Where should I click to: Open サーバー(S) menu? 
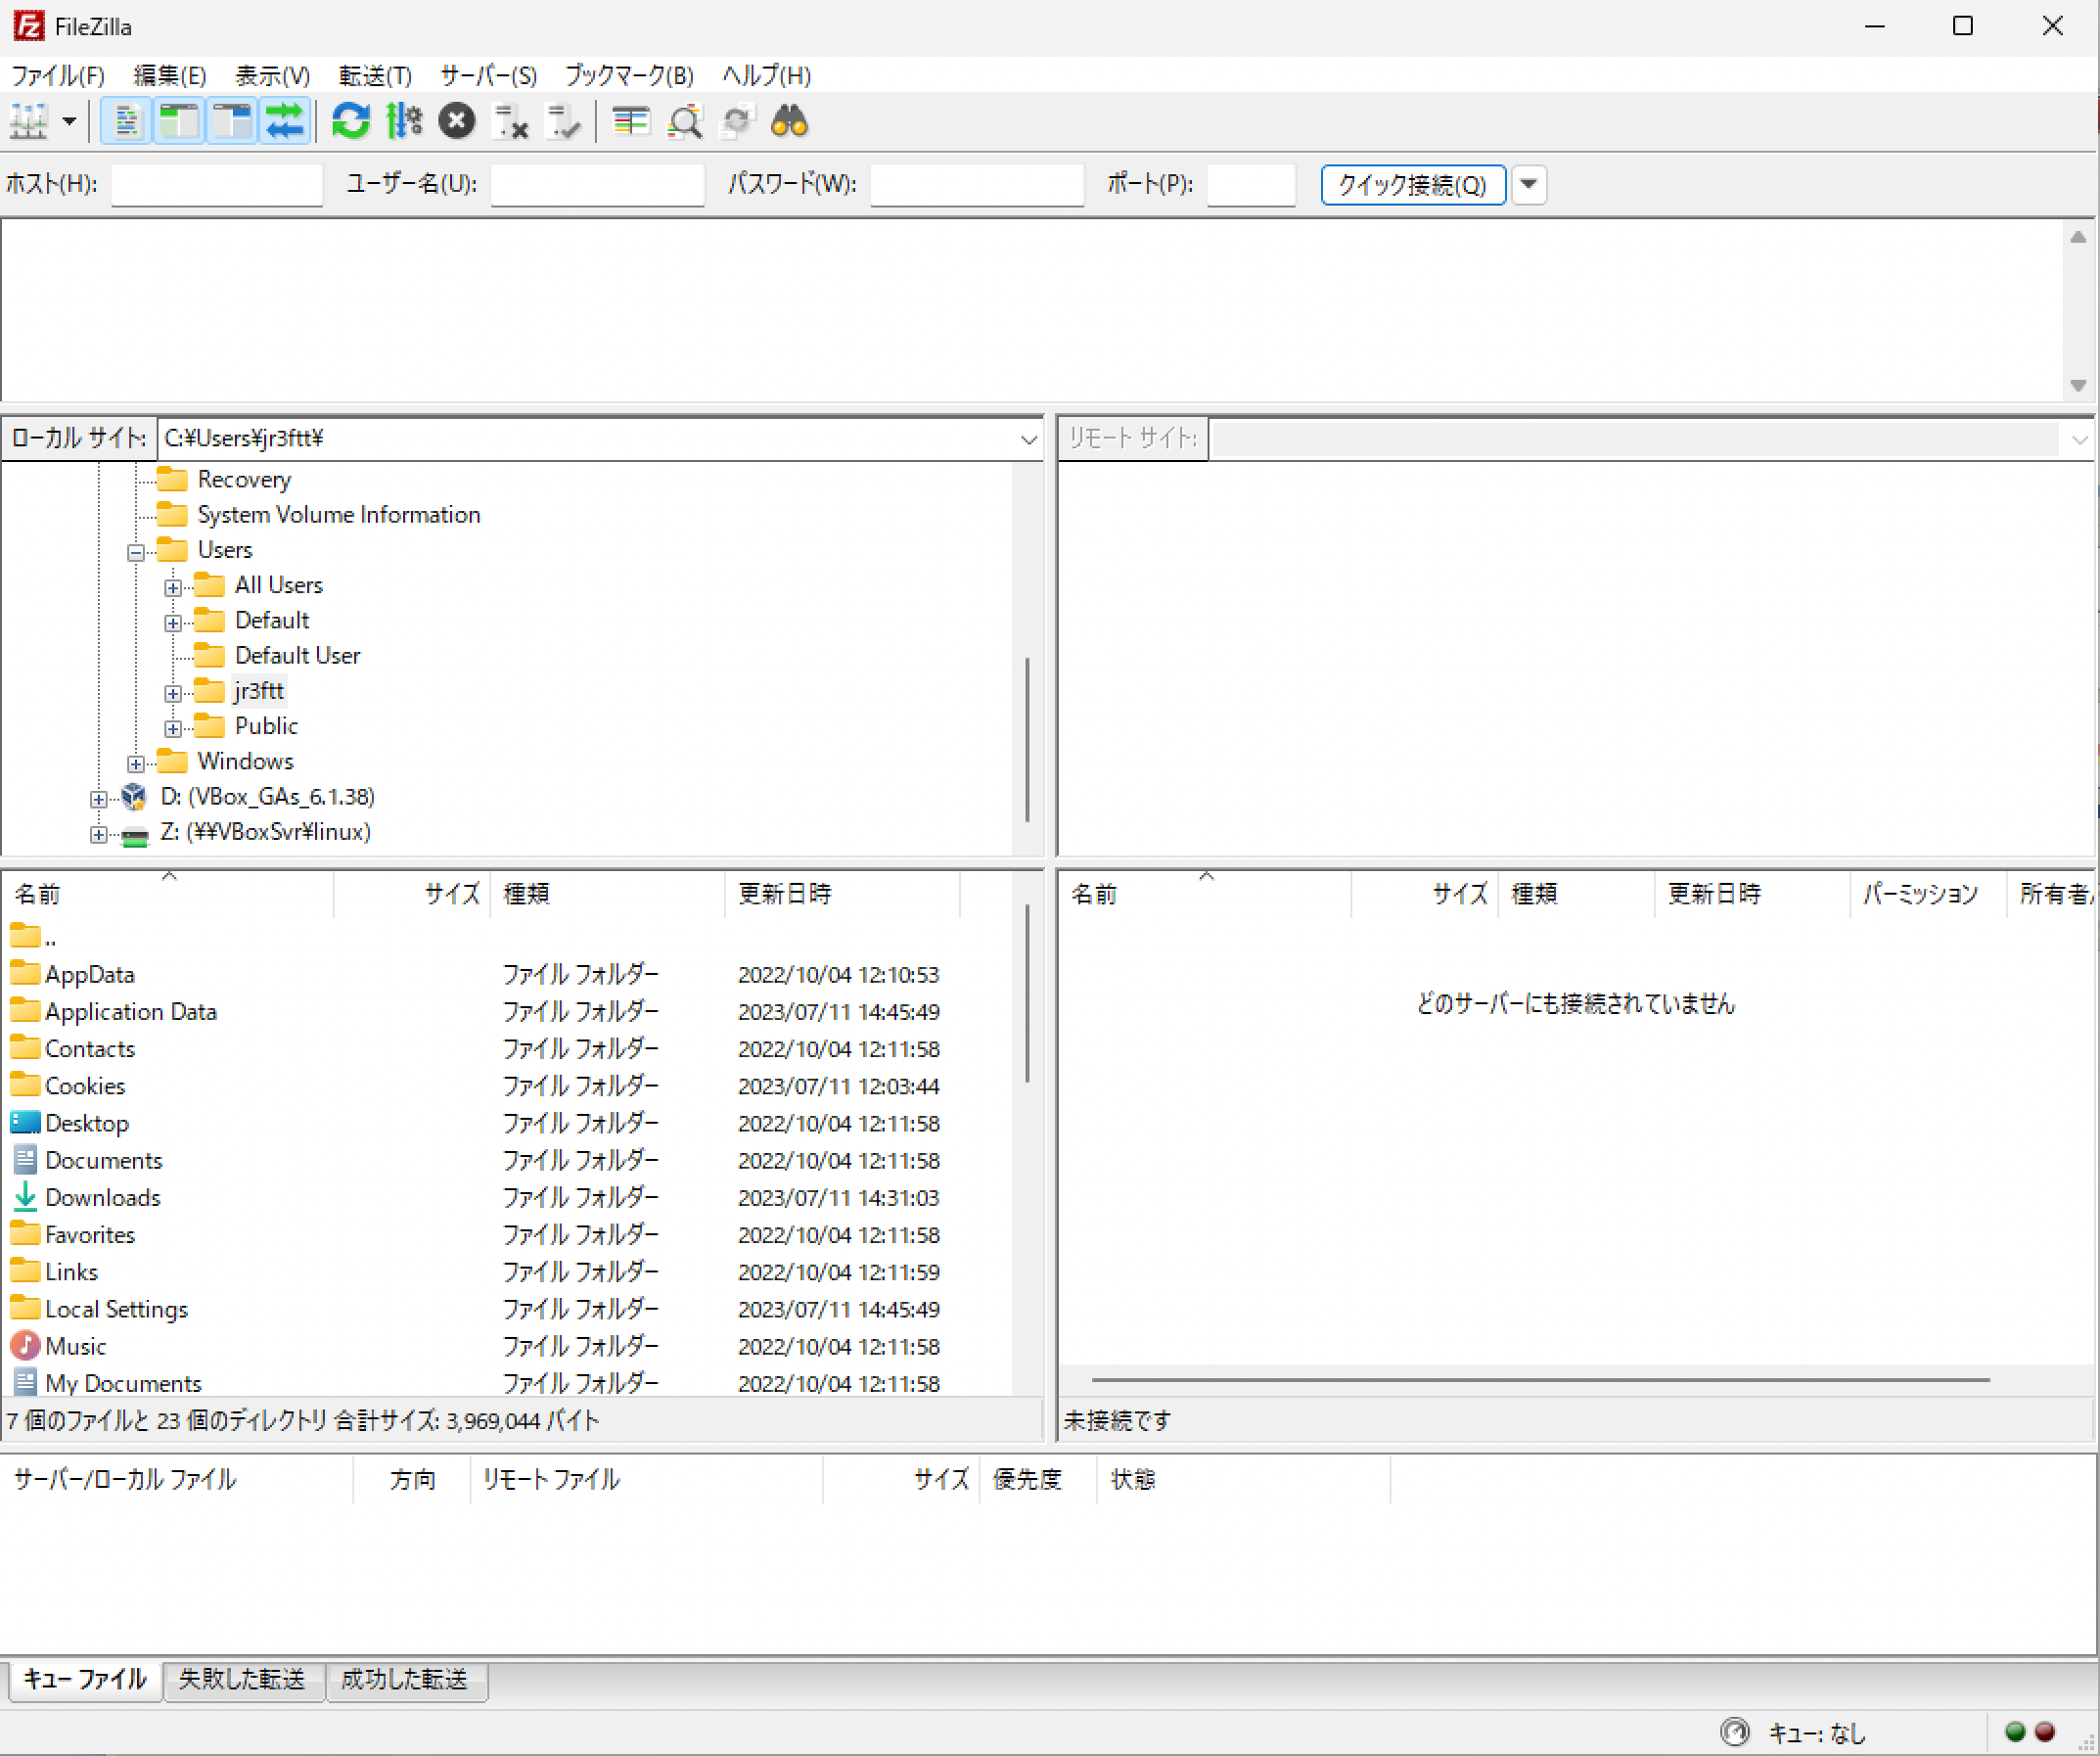click(489, 76)
